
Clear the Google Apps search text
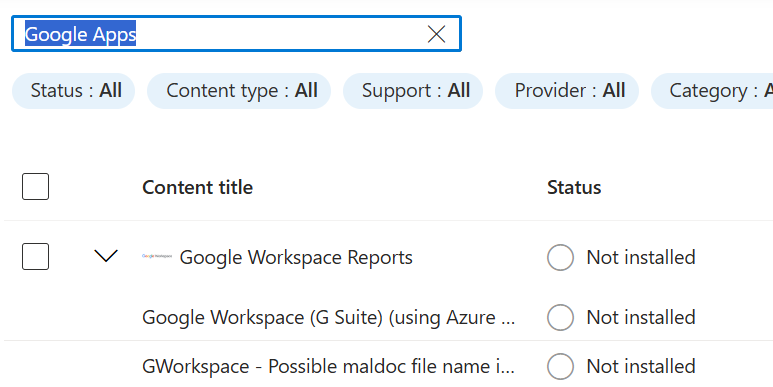(436, 34)
